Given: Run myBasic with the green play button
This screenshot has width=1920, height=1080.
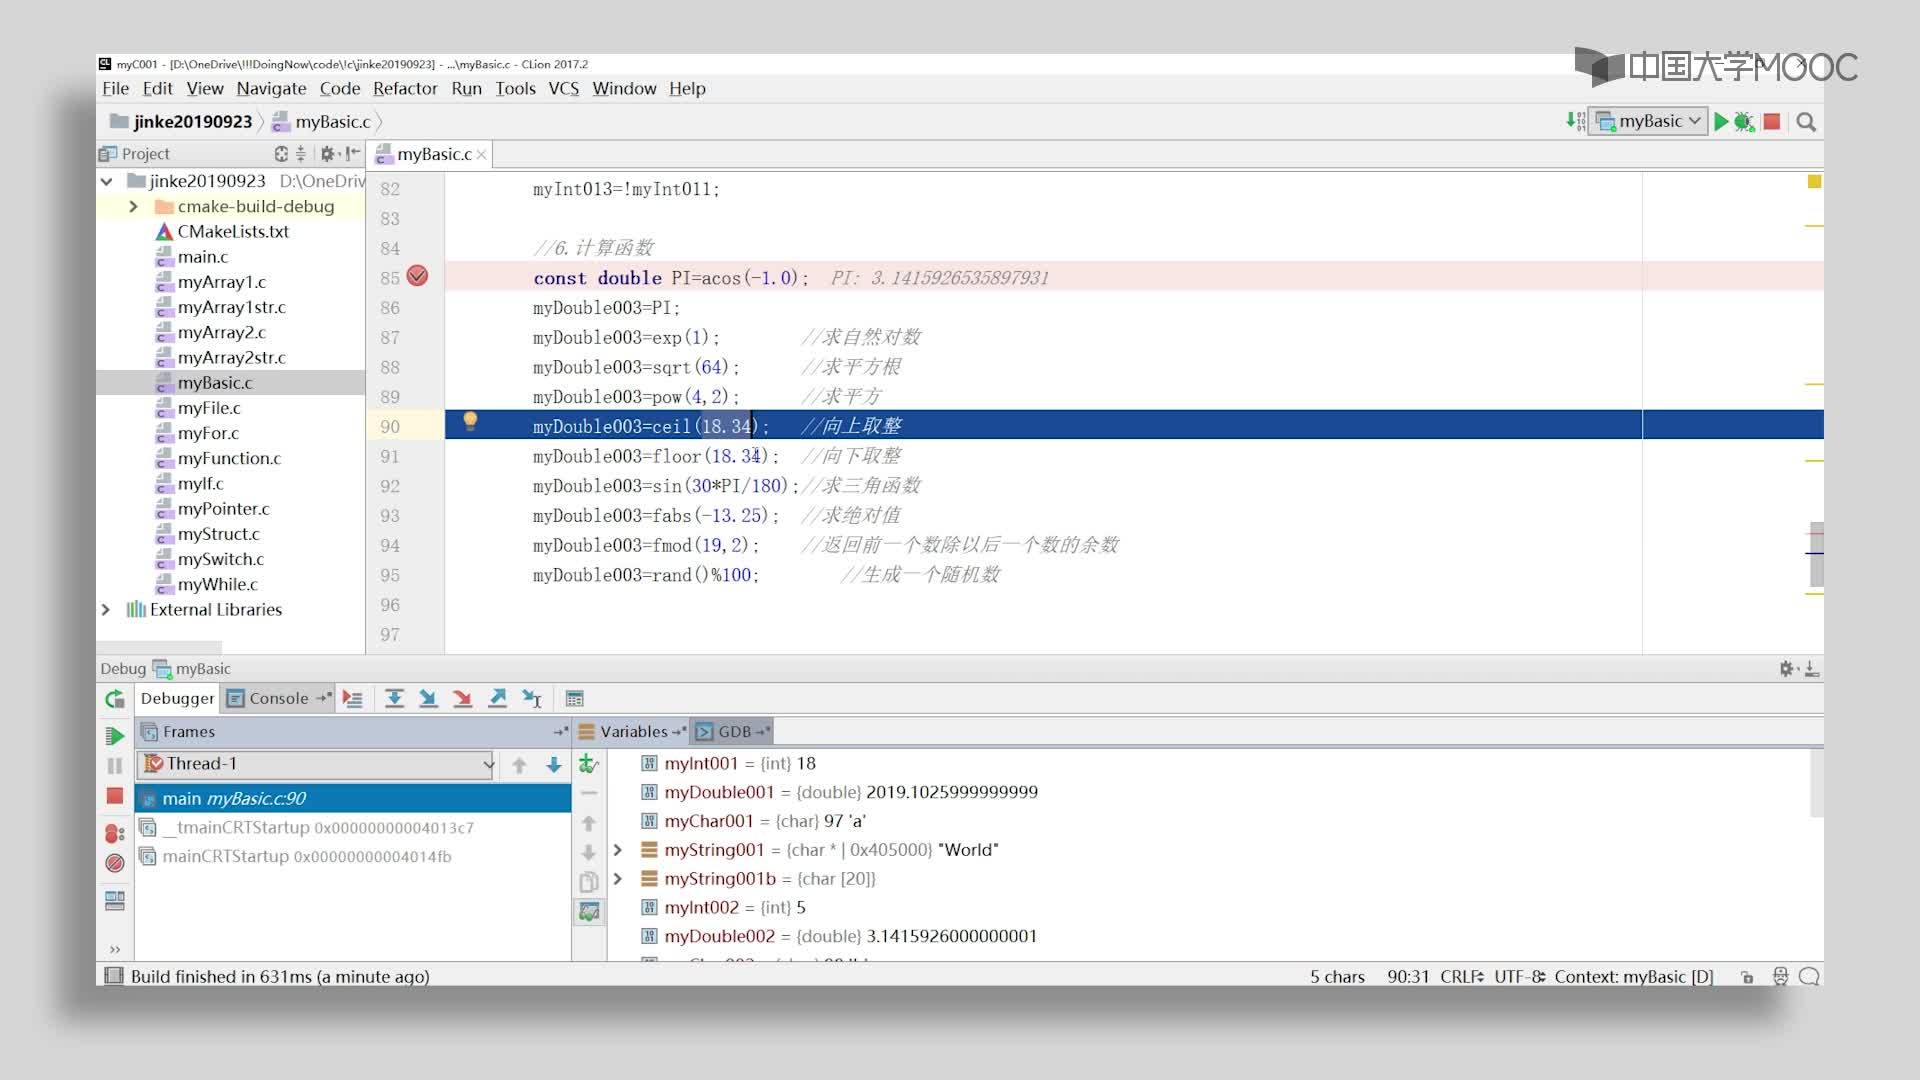Looking at the screenshot, I should pos(1721,121).
